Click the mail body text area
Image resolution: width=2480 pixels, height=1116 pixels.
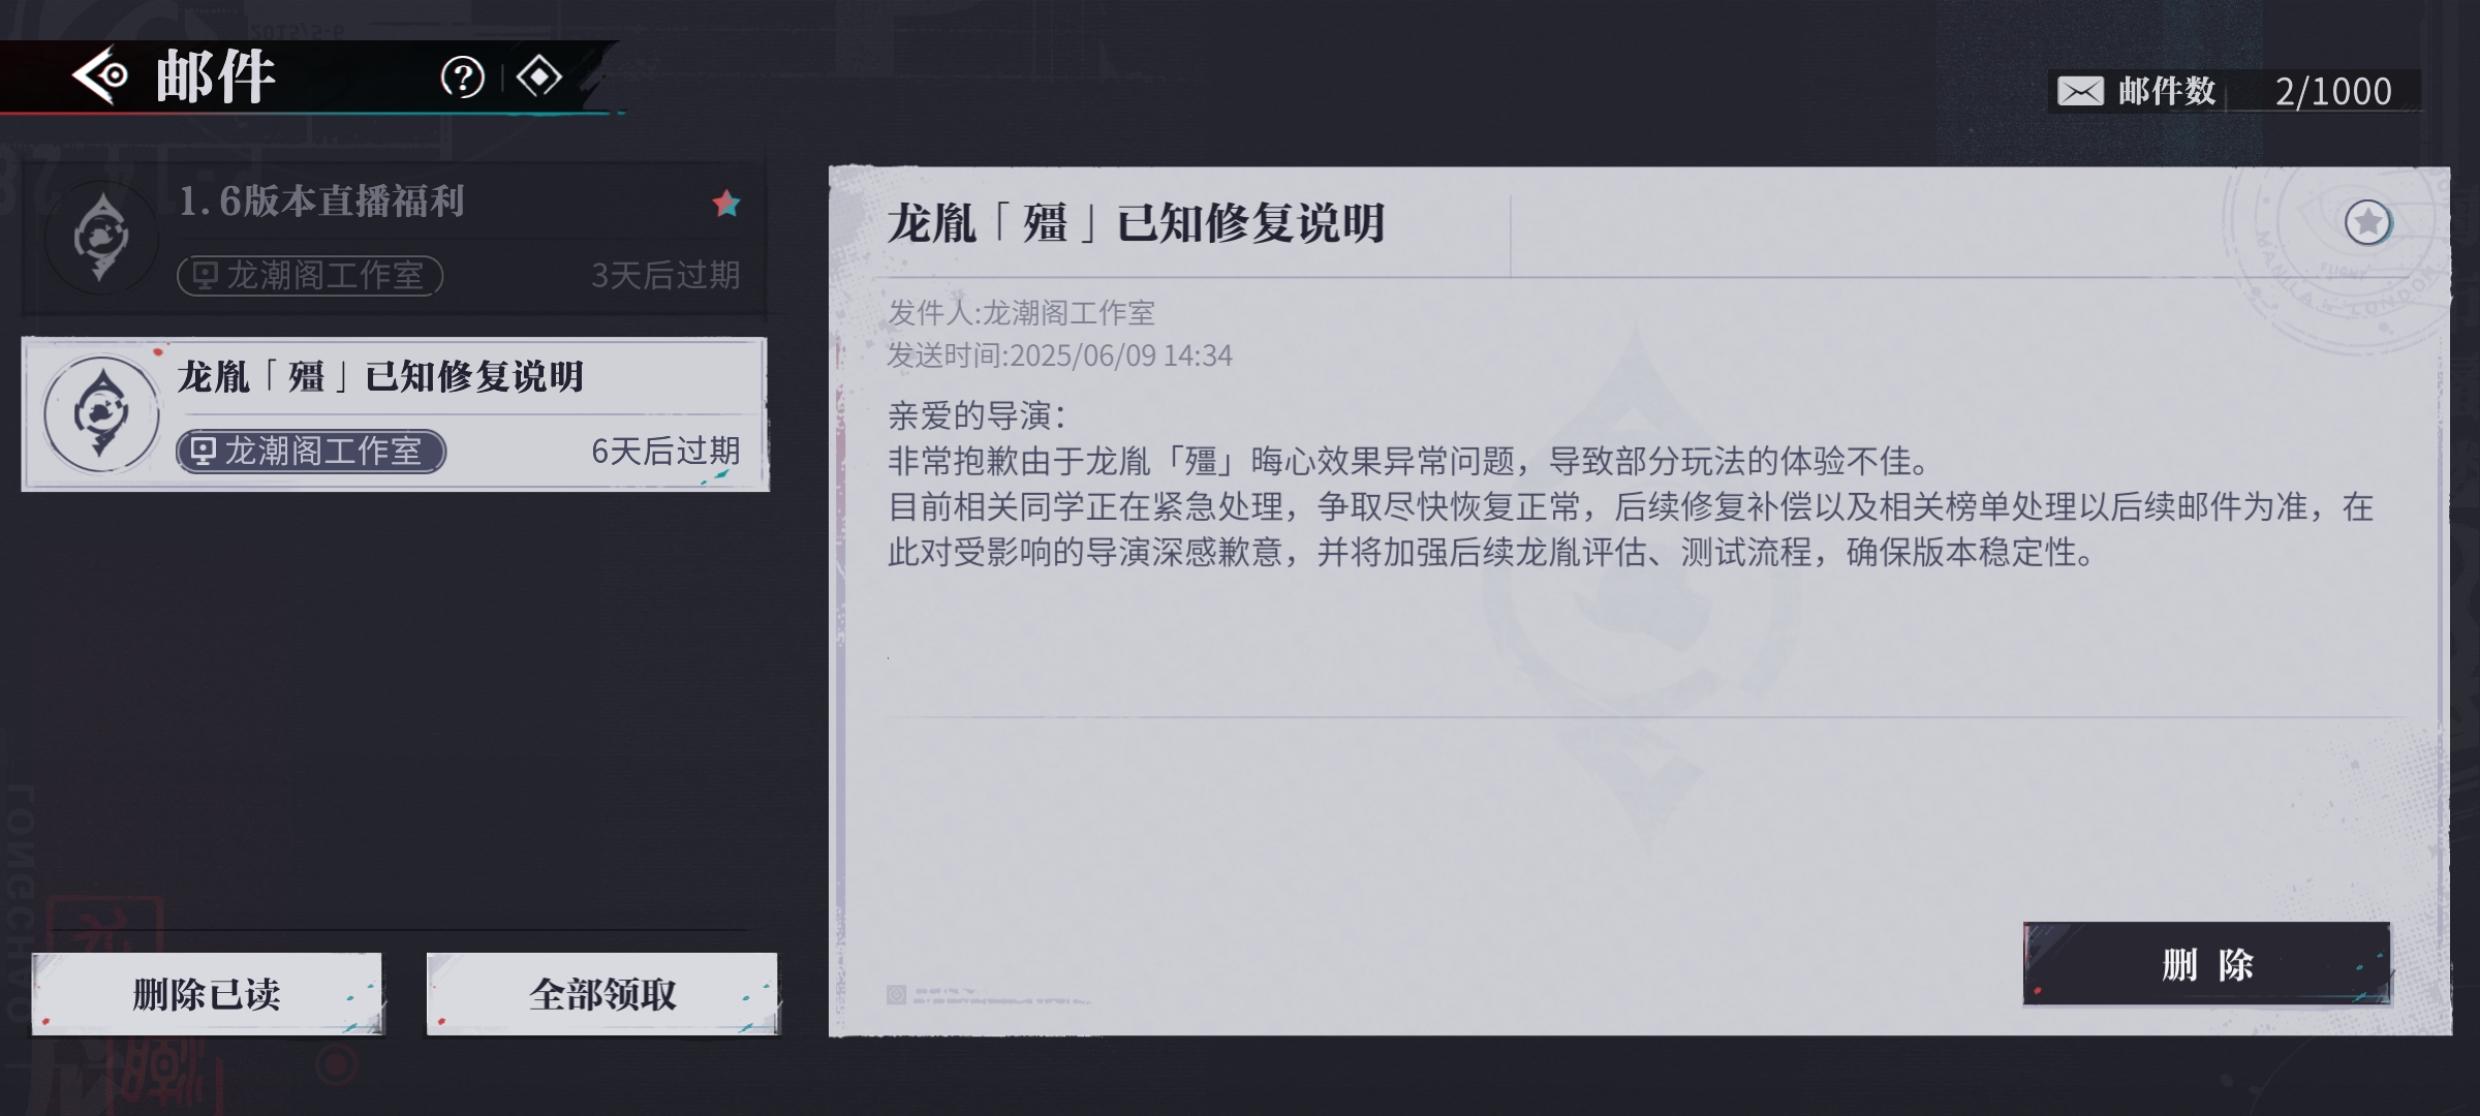point(1630,484)
